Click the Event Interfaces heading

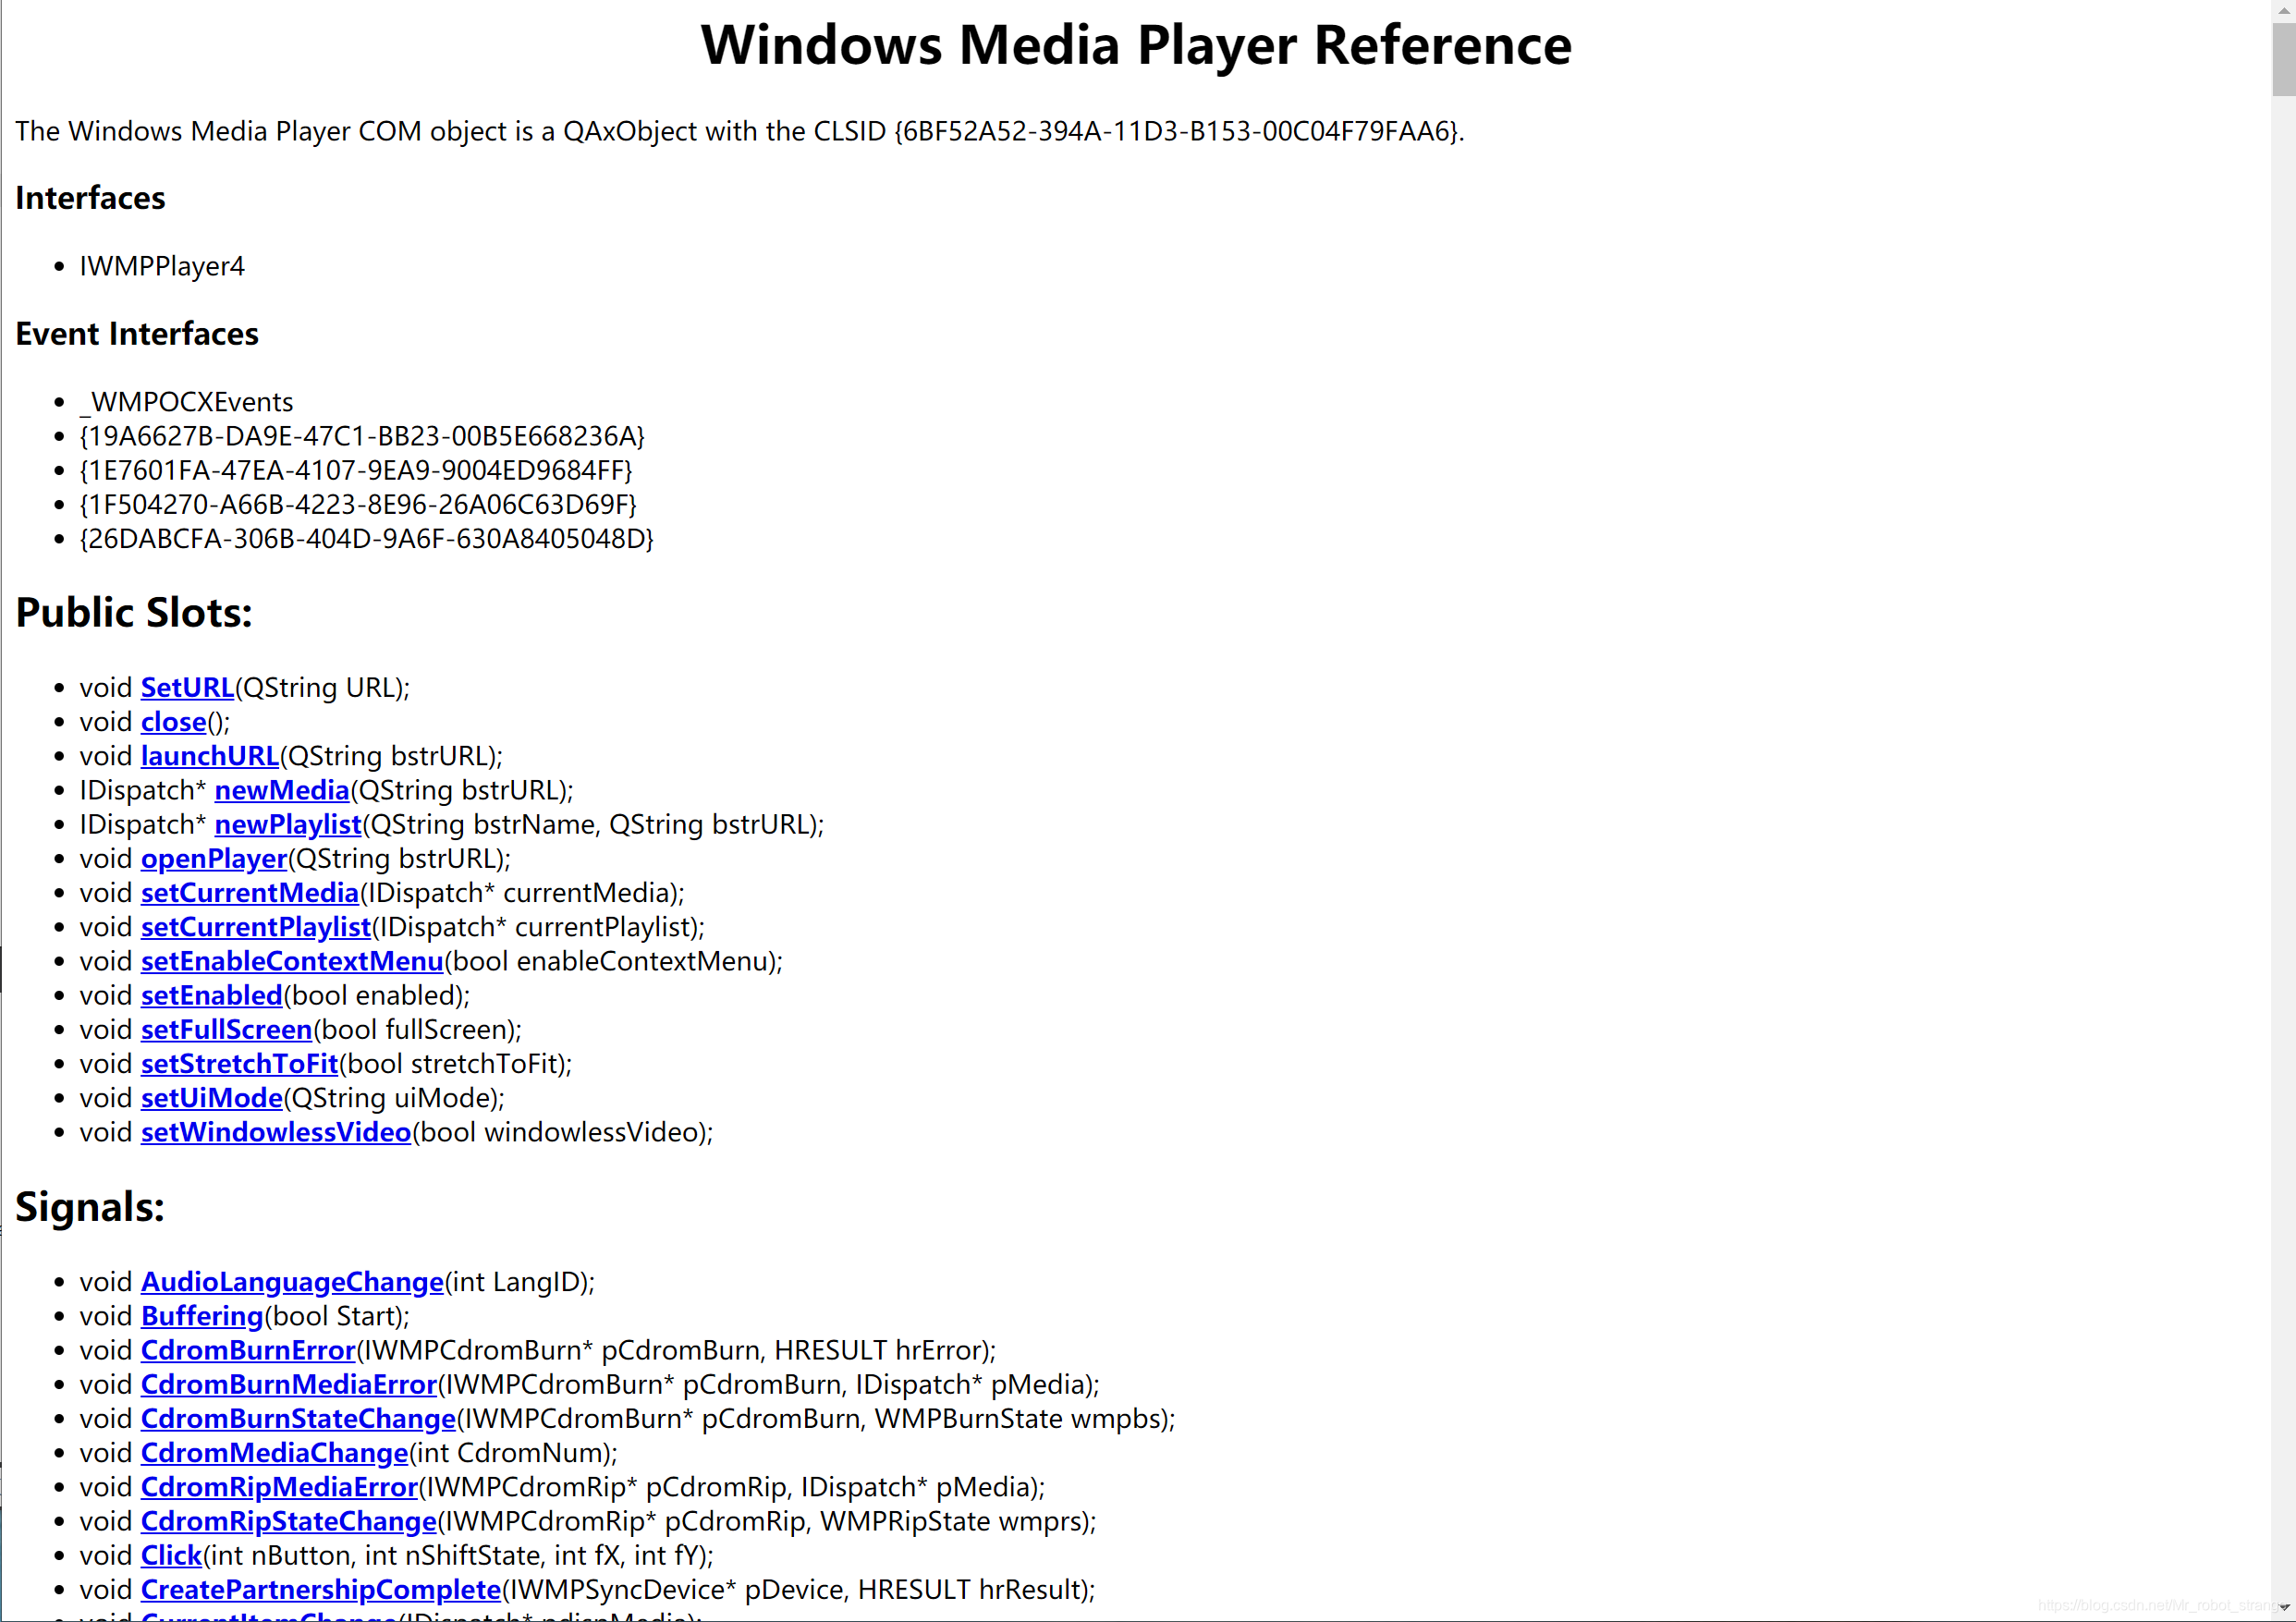137,333
